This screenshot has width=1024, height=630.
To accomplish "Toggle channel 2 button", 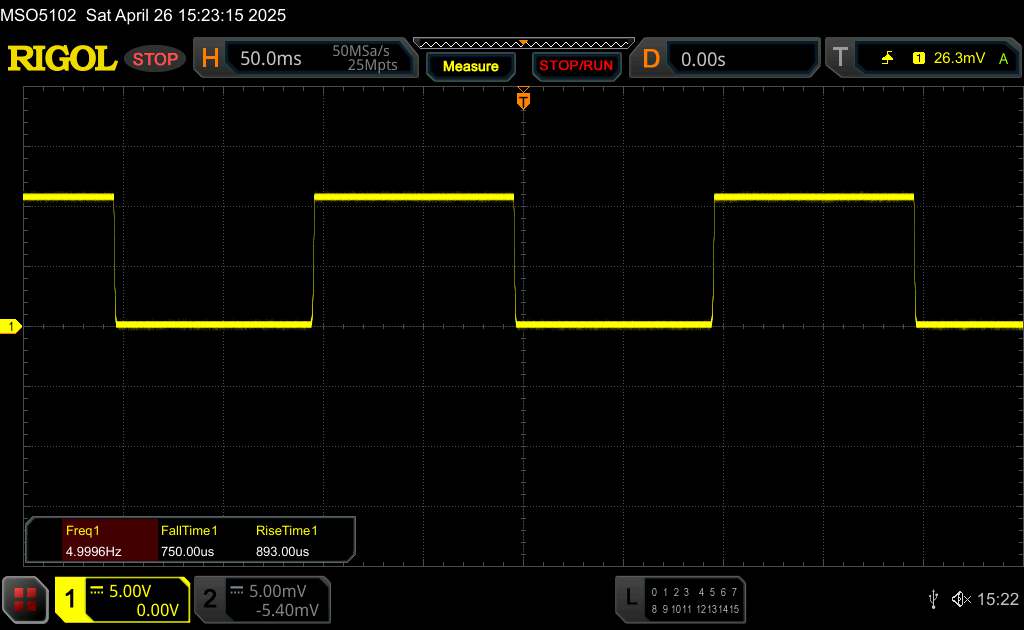I will coord(210,599).
